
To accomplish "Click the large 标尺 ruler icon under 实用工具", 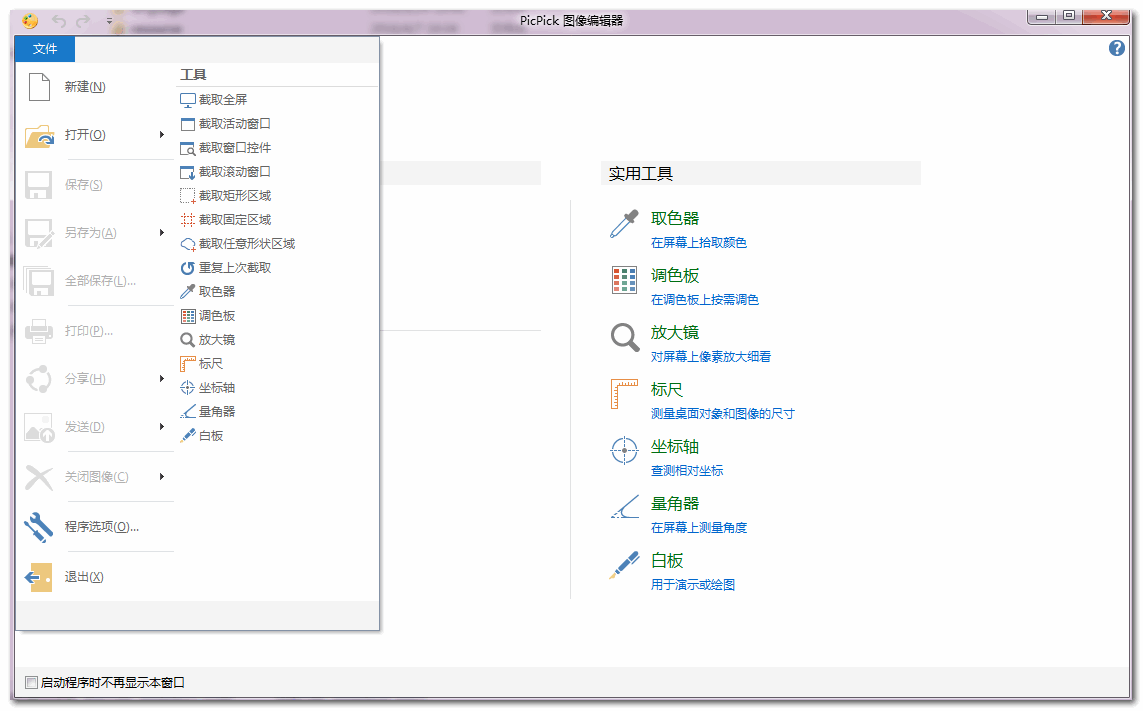I will click(624, 395).
